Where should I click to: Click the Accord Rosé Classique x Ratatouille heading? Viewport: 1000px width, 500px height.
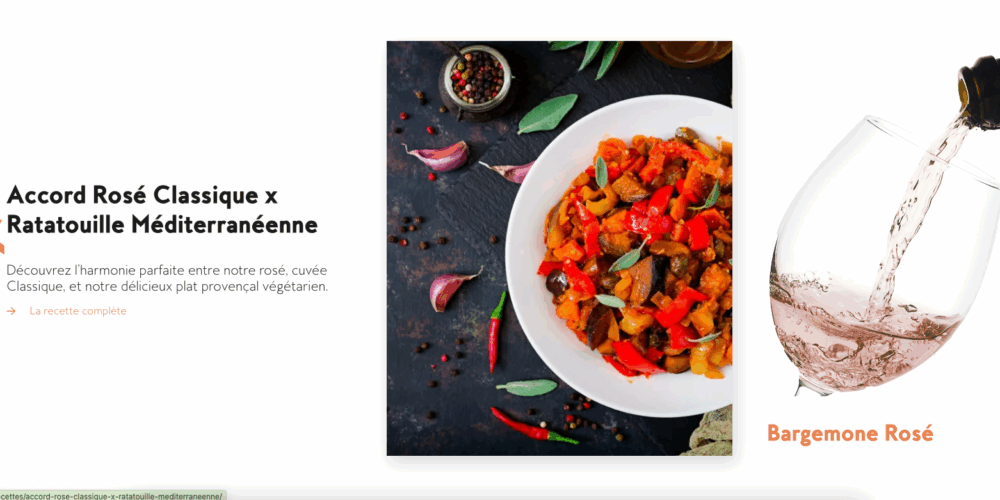click(x=162, y=210)
